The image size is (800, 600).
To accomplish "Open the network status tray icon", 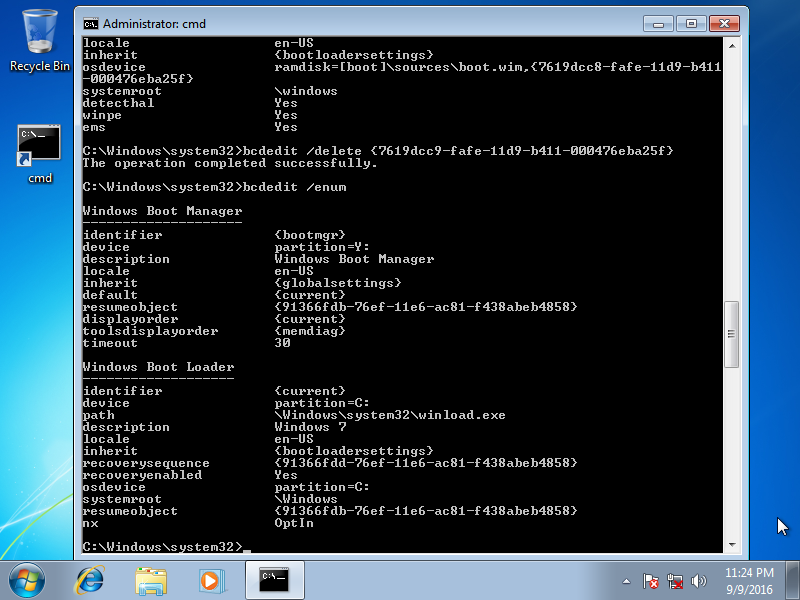I will (675, 581).
